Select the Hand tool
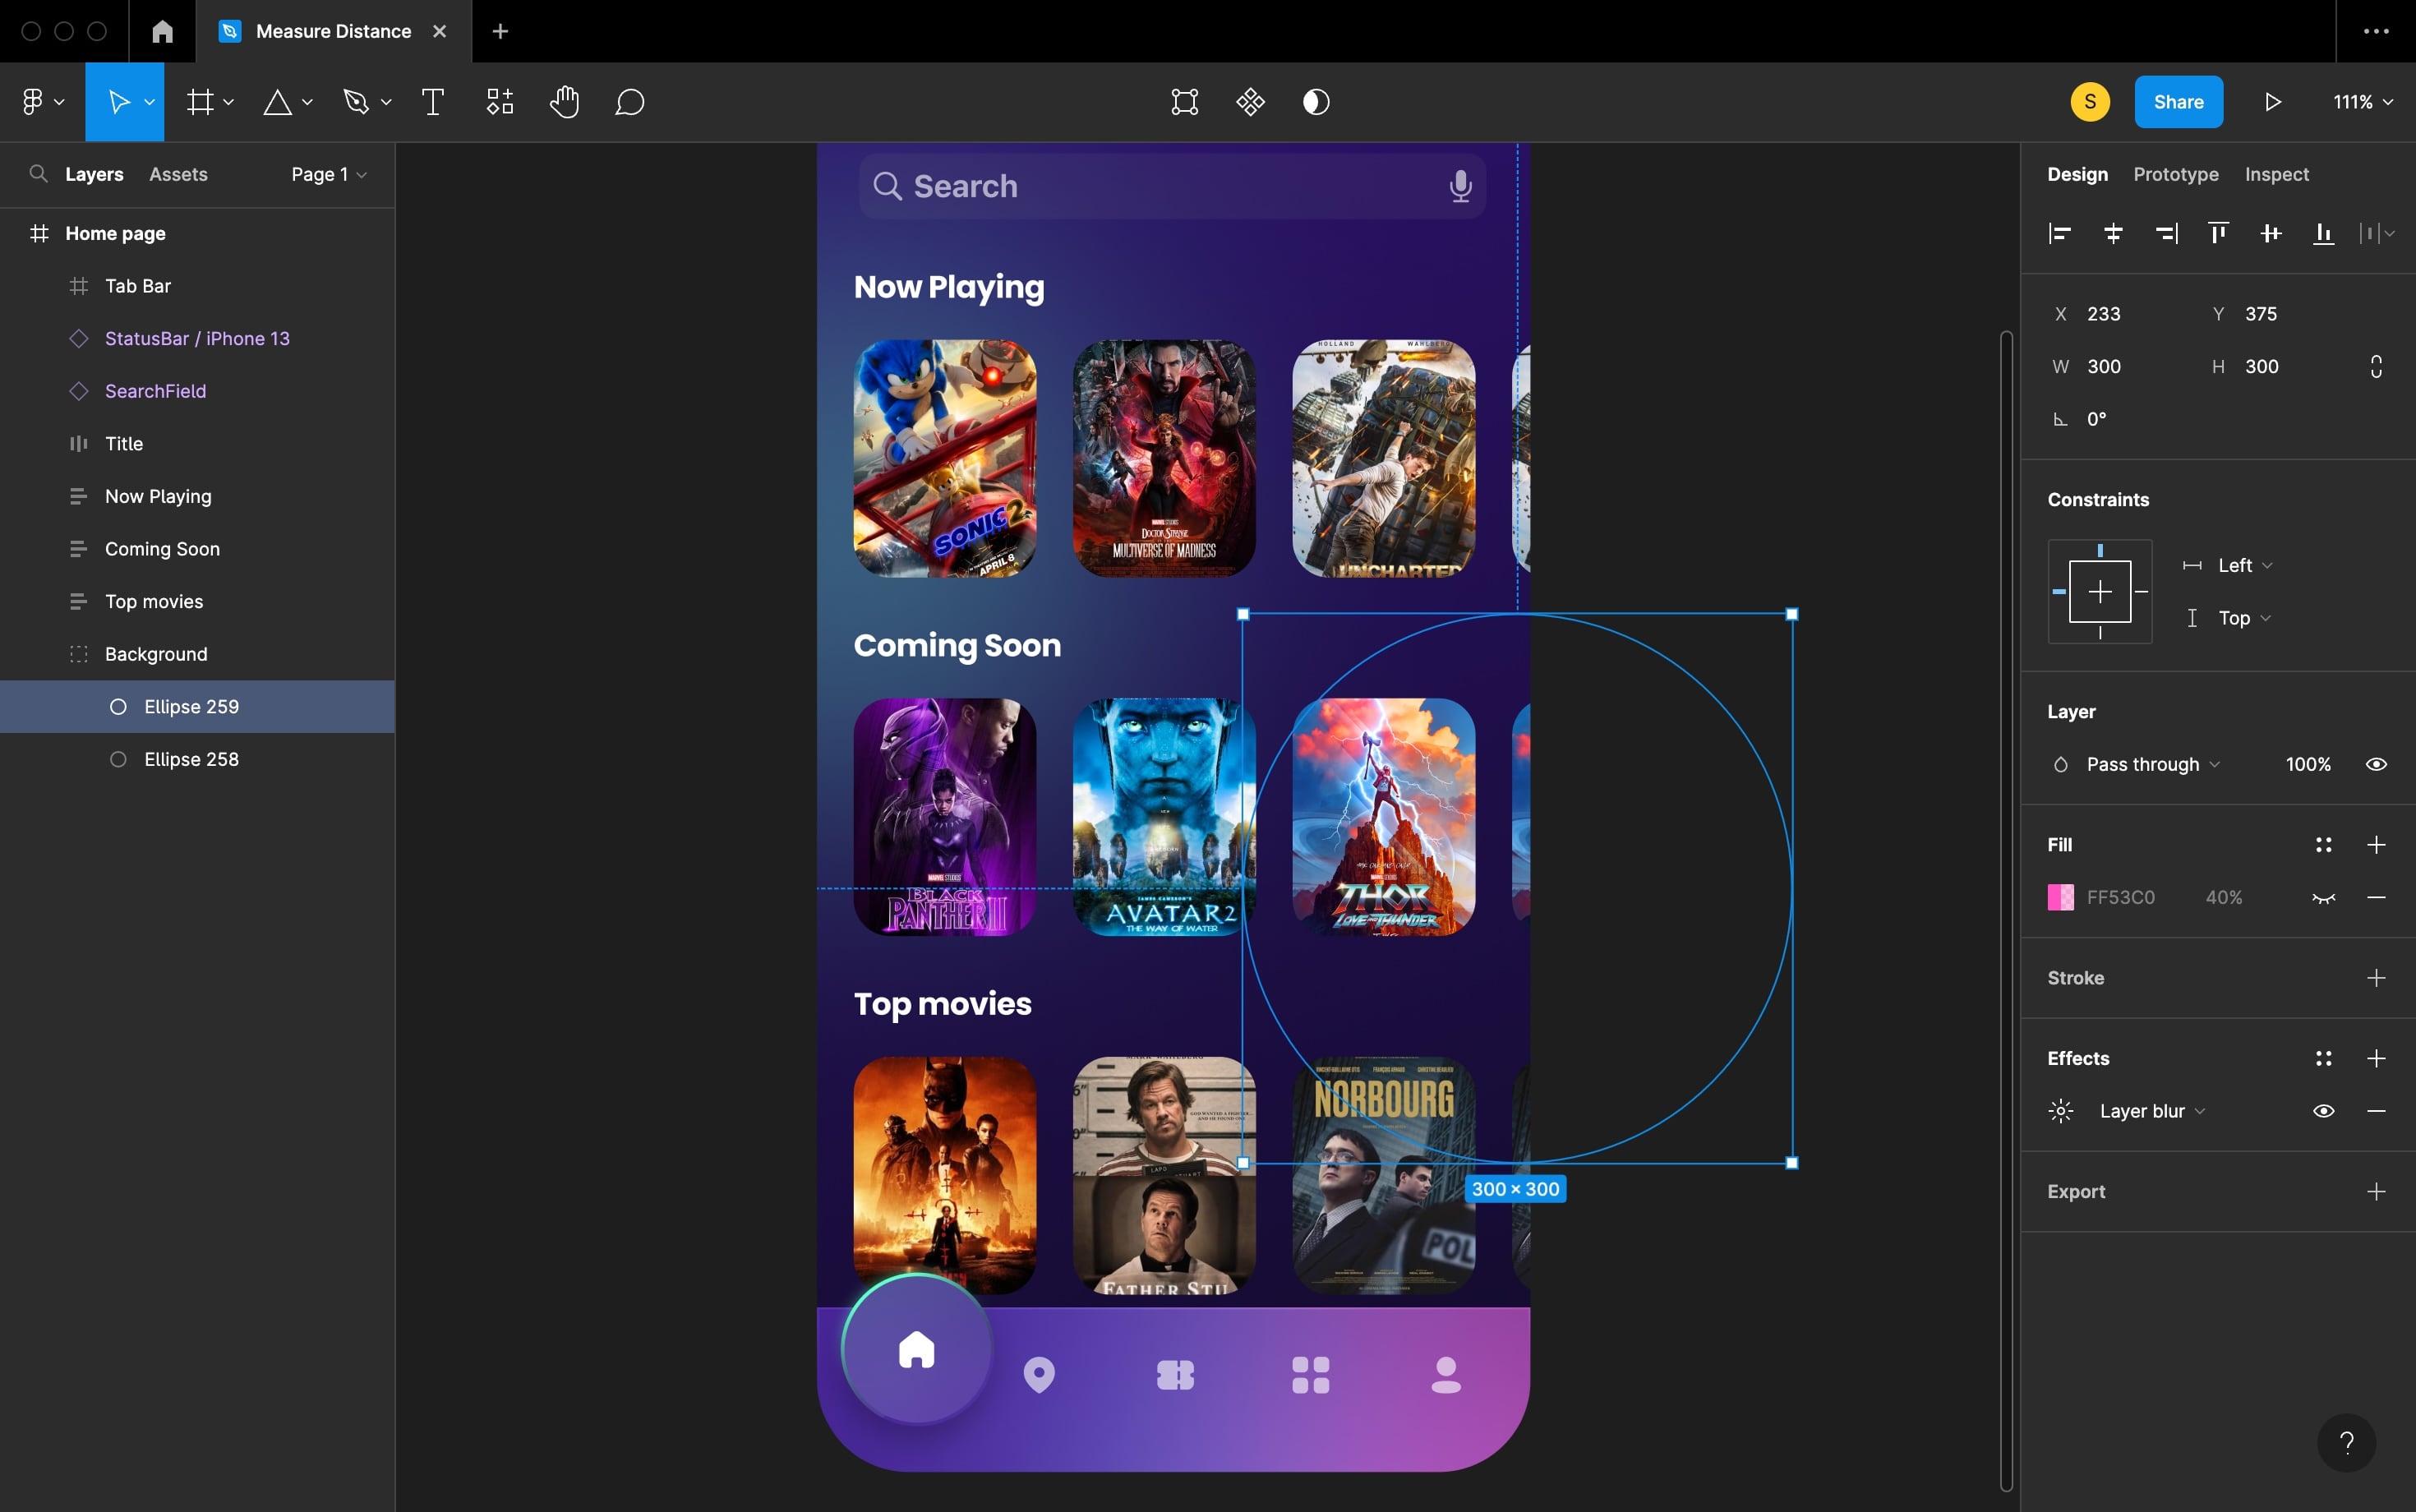Screen dimensions: 2416x1512 pyautogui.click(x=564, y=102)
